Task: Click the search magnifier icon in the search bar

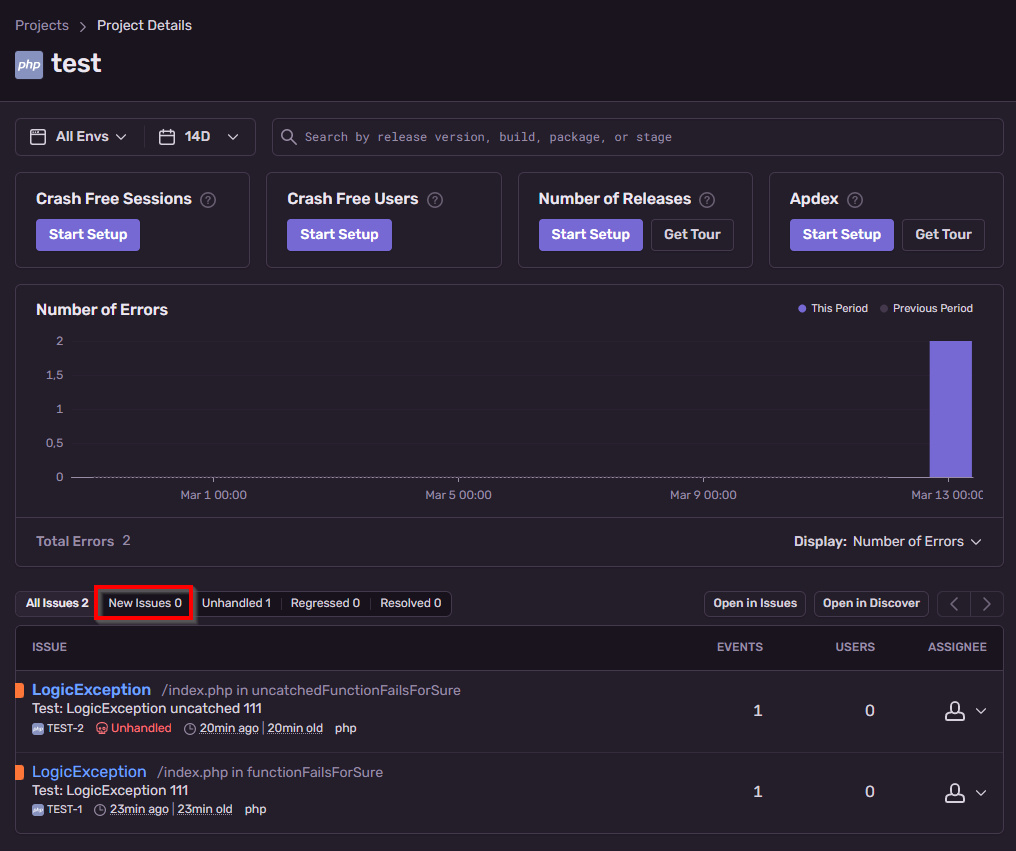Action: [289, 136]
